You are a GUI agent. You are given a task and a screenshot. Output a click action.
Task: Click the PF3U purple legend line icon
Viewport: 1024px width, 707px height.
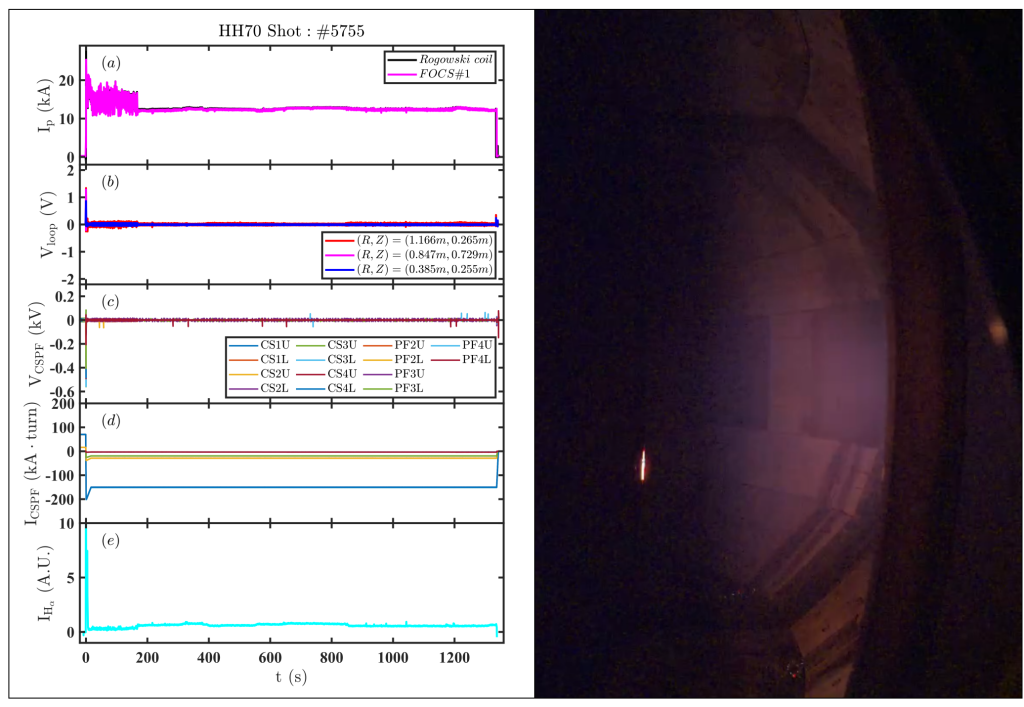coord(378,374)
